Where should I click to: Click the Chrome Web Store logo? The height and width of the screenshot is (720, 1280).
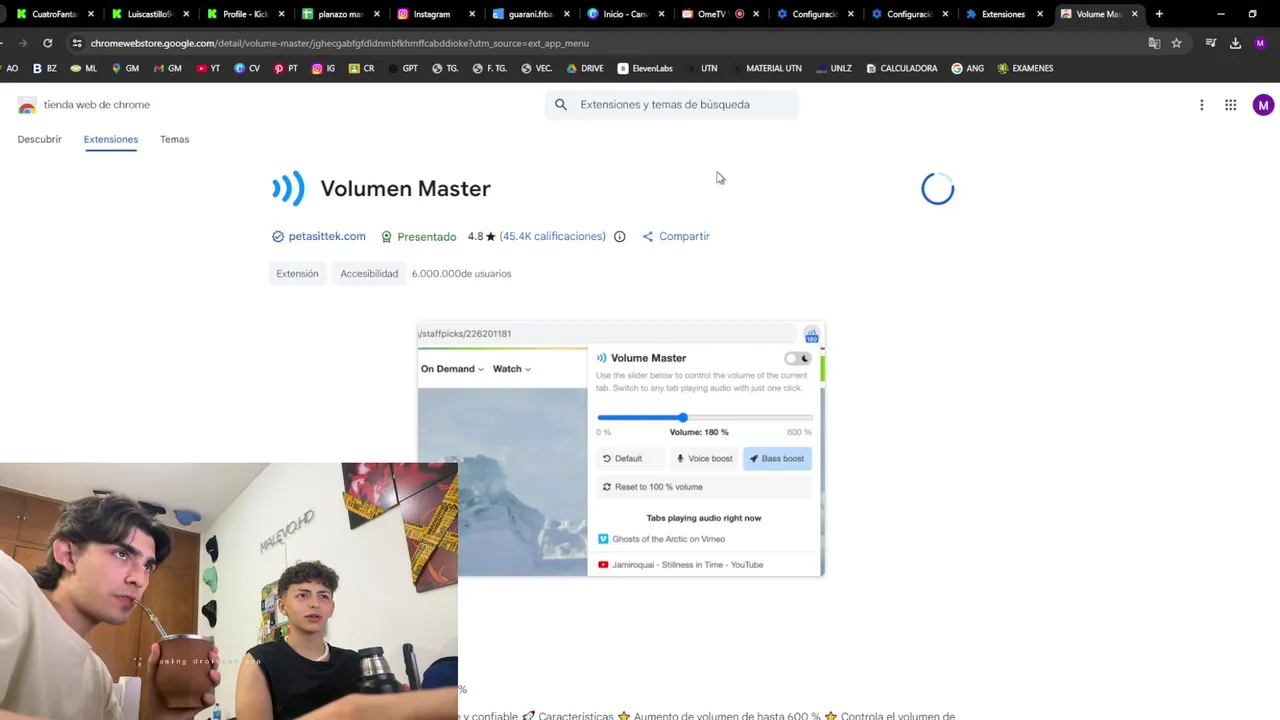(27, 105)
